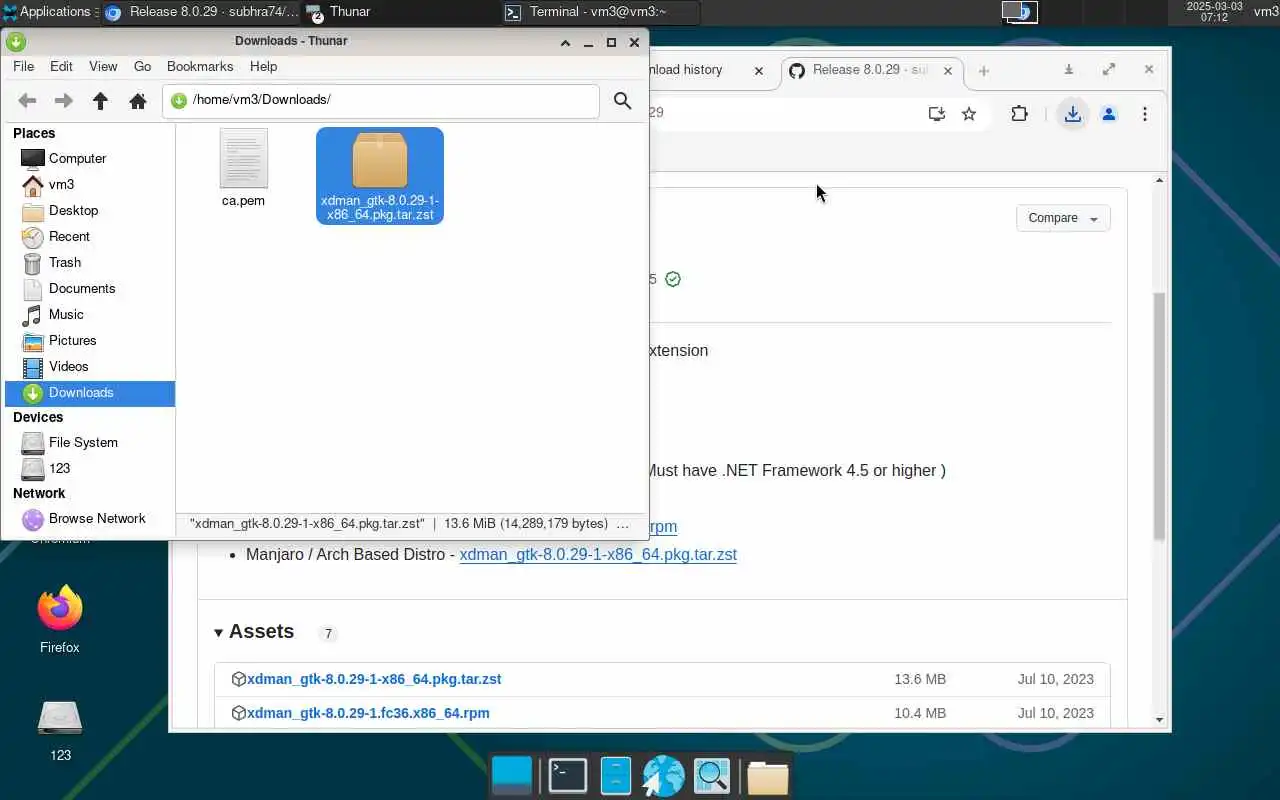
Task: Open browser three-dot menu
Action: click(1145, 114)
